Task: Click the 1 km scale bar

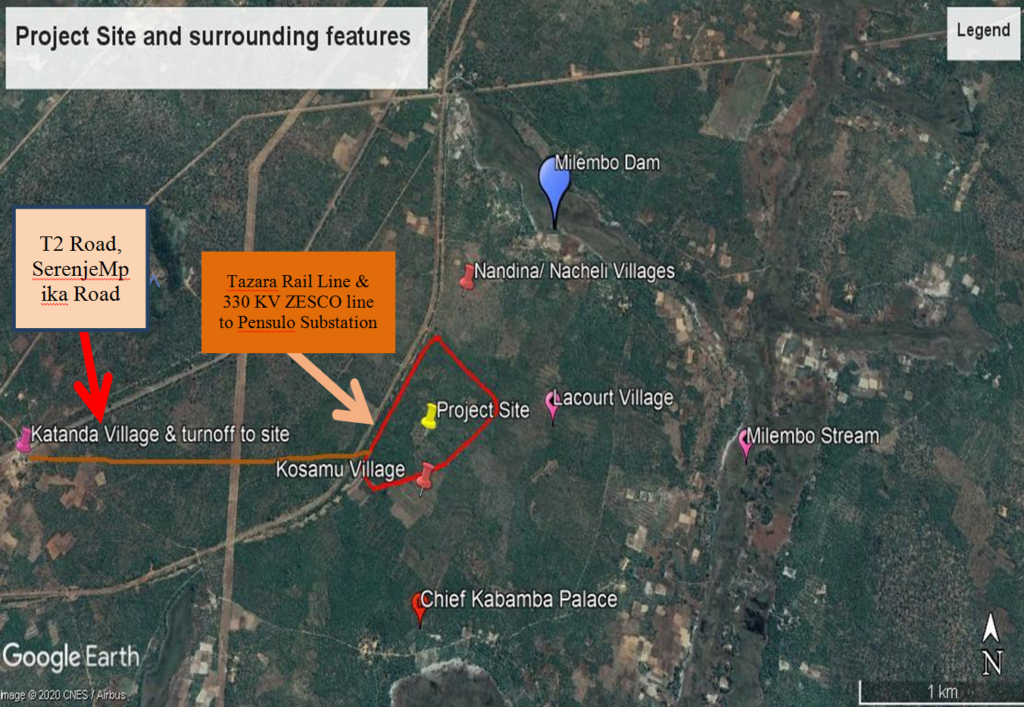Action: pyautogui.click(x=939, y=692)
